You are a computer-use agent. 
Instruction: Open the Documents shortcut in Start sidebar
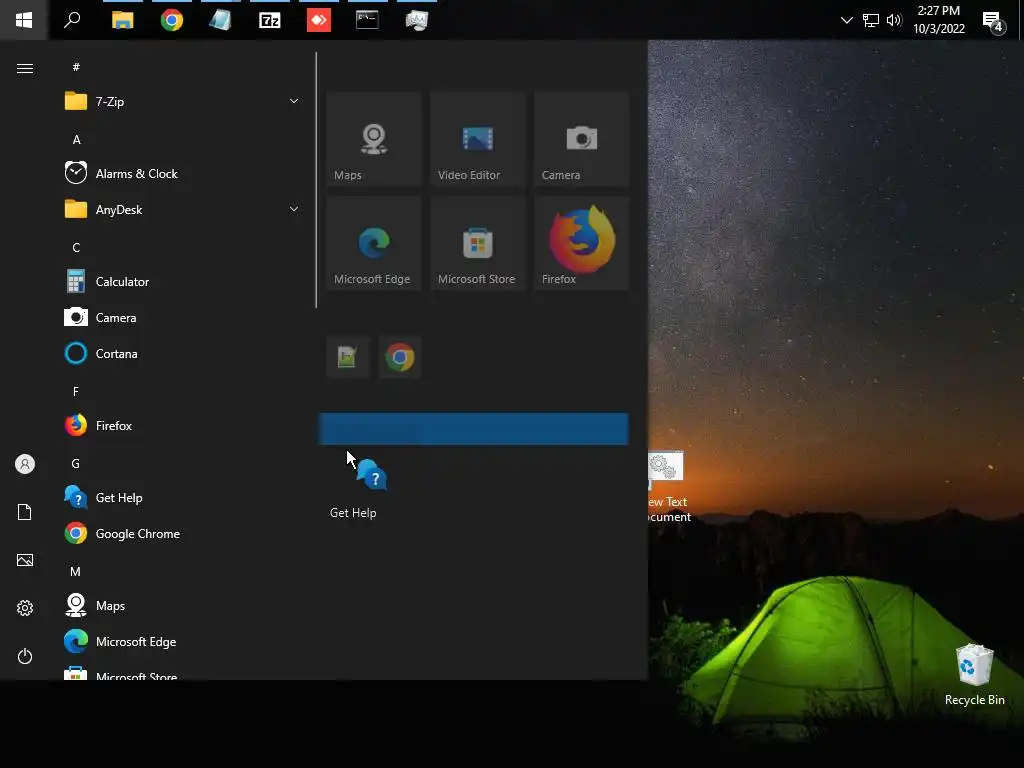tap(25, 512)
